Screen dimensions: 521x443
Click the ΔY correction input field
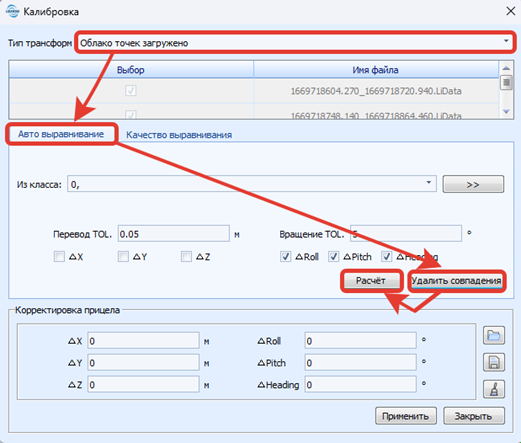click(143, 363)
